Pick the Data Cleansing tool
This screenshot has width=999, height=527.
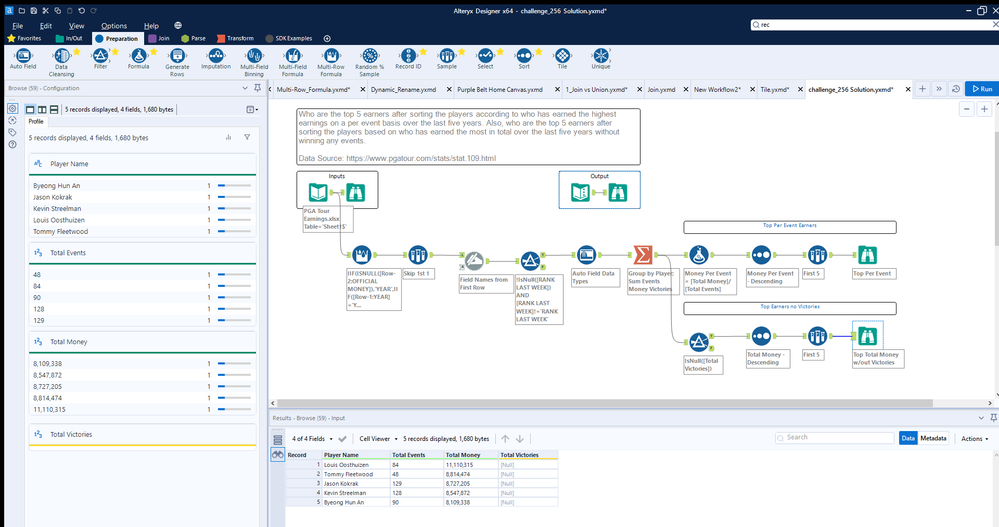tap(61, 62)
